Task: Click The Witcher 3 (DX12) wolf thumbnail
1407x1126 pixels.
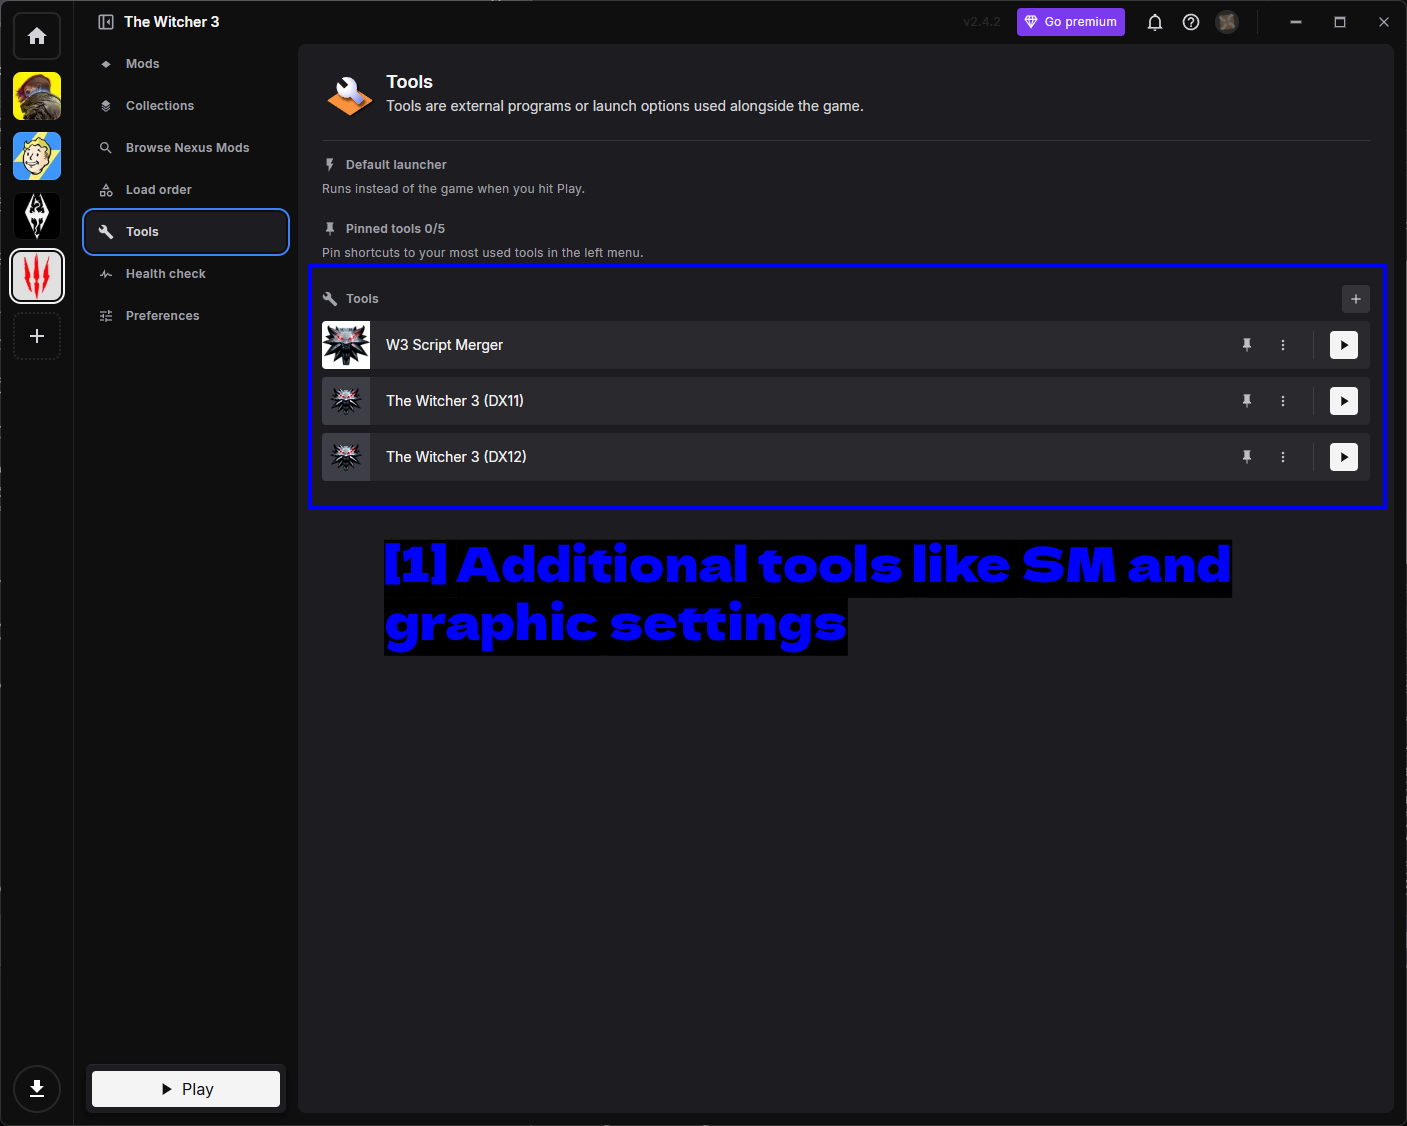Action: (x=346, y=457)
